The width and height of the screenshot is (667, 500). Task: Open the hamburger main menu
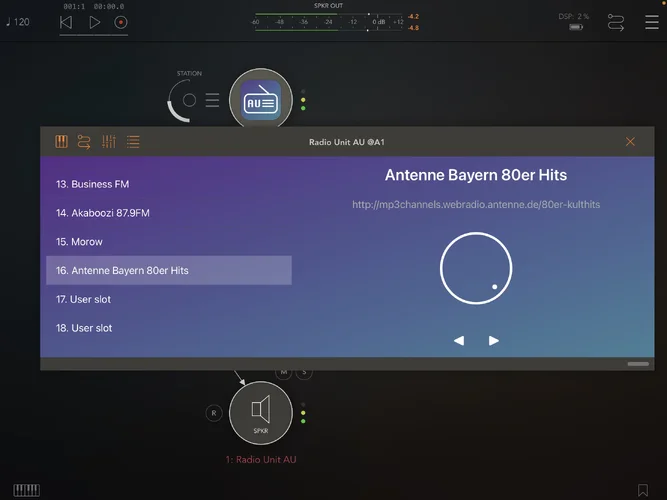(x=651, y=22)
